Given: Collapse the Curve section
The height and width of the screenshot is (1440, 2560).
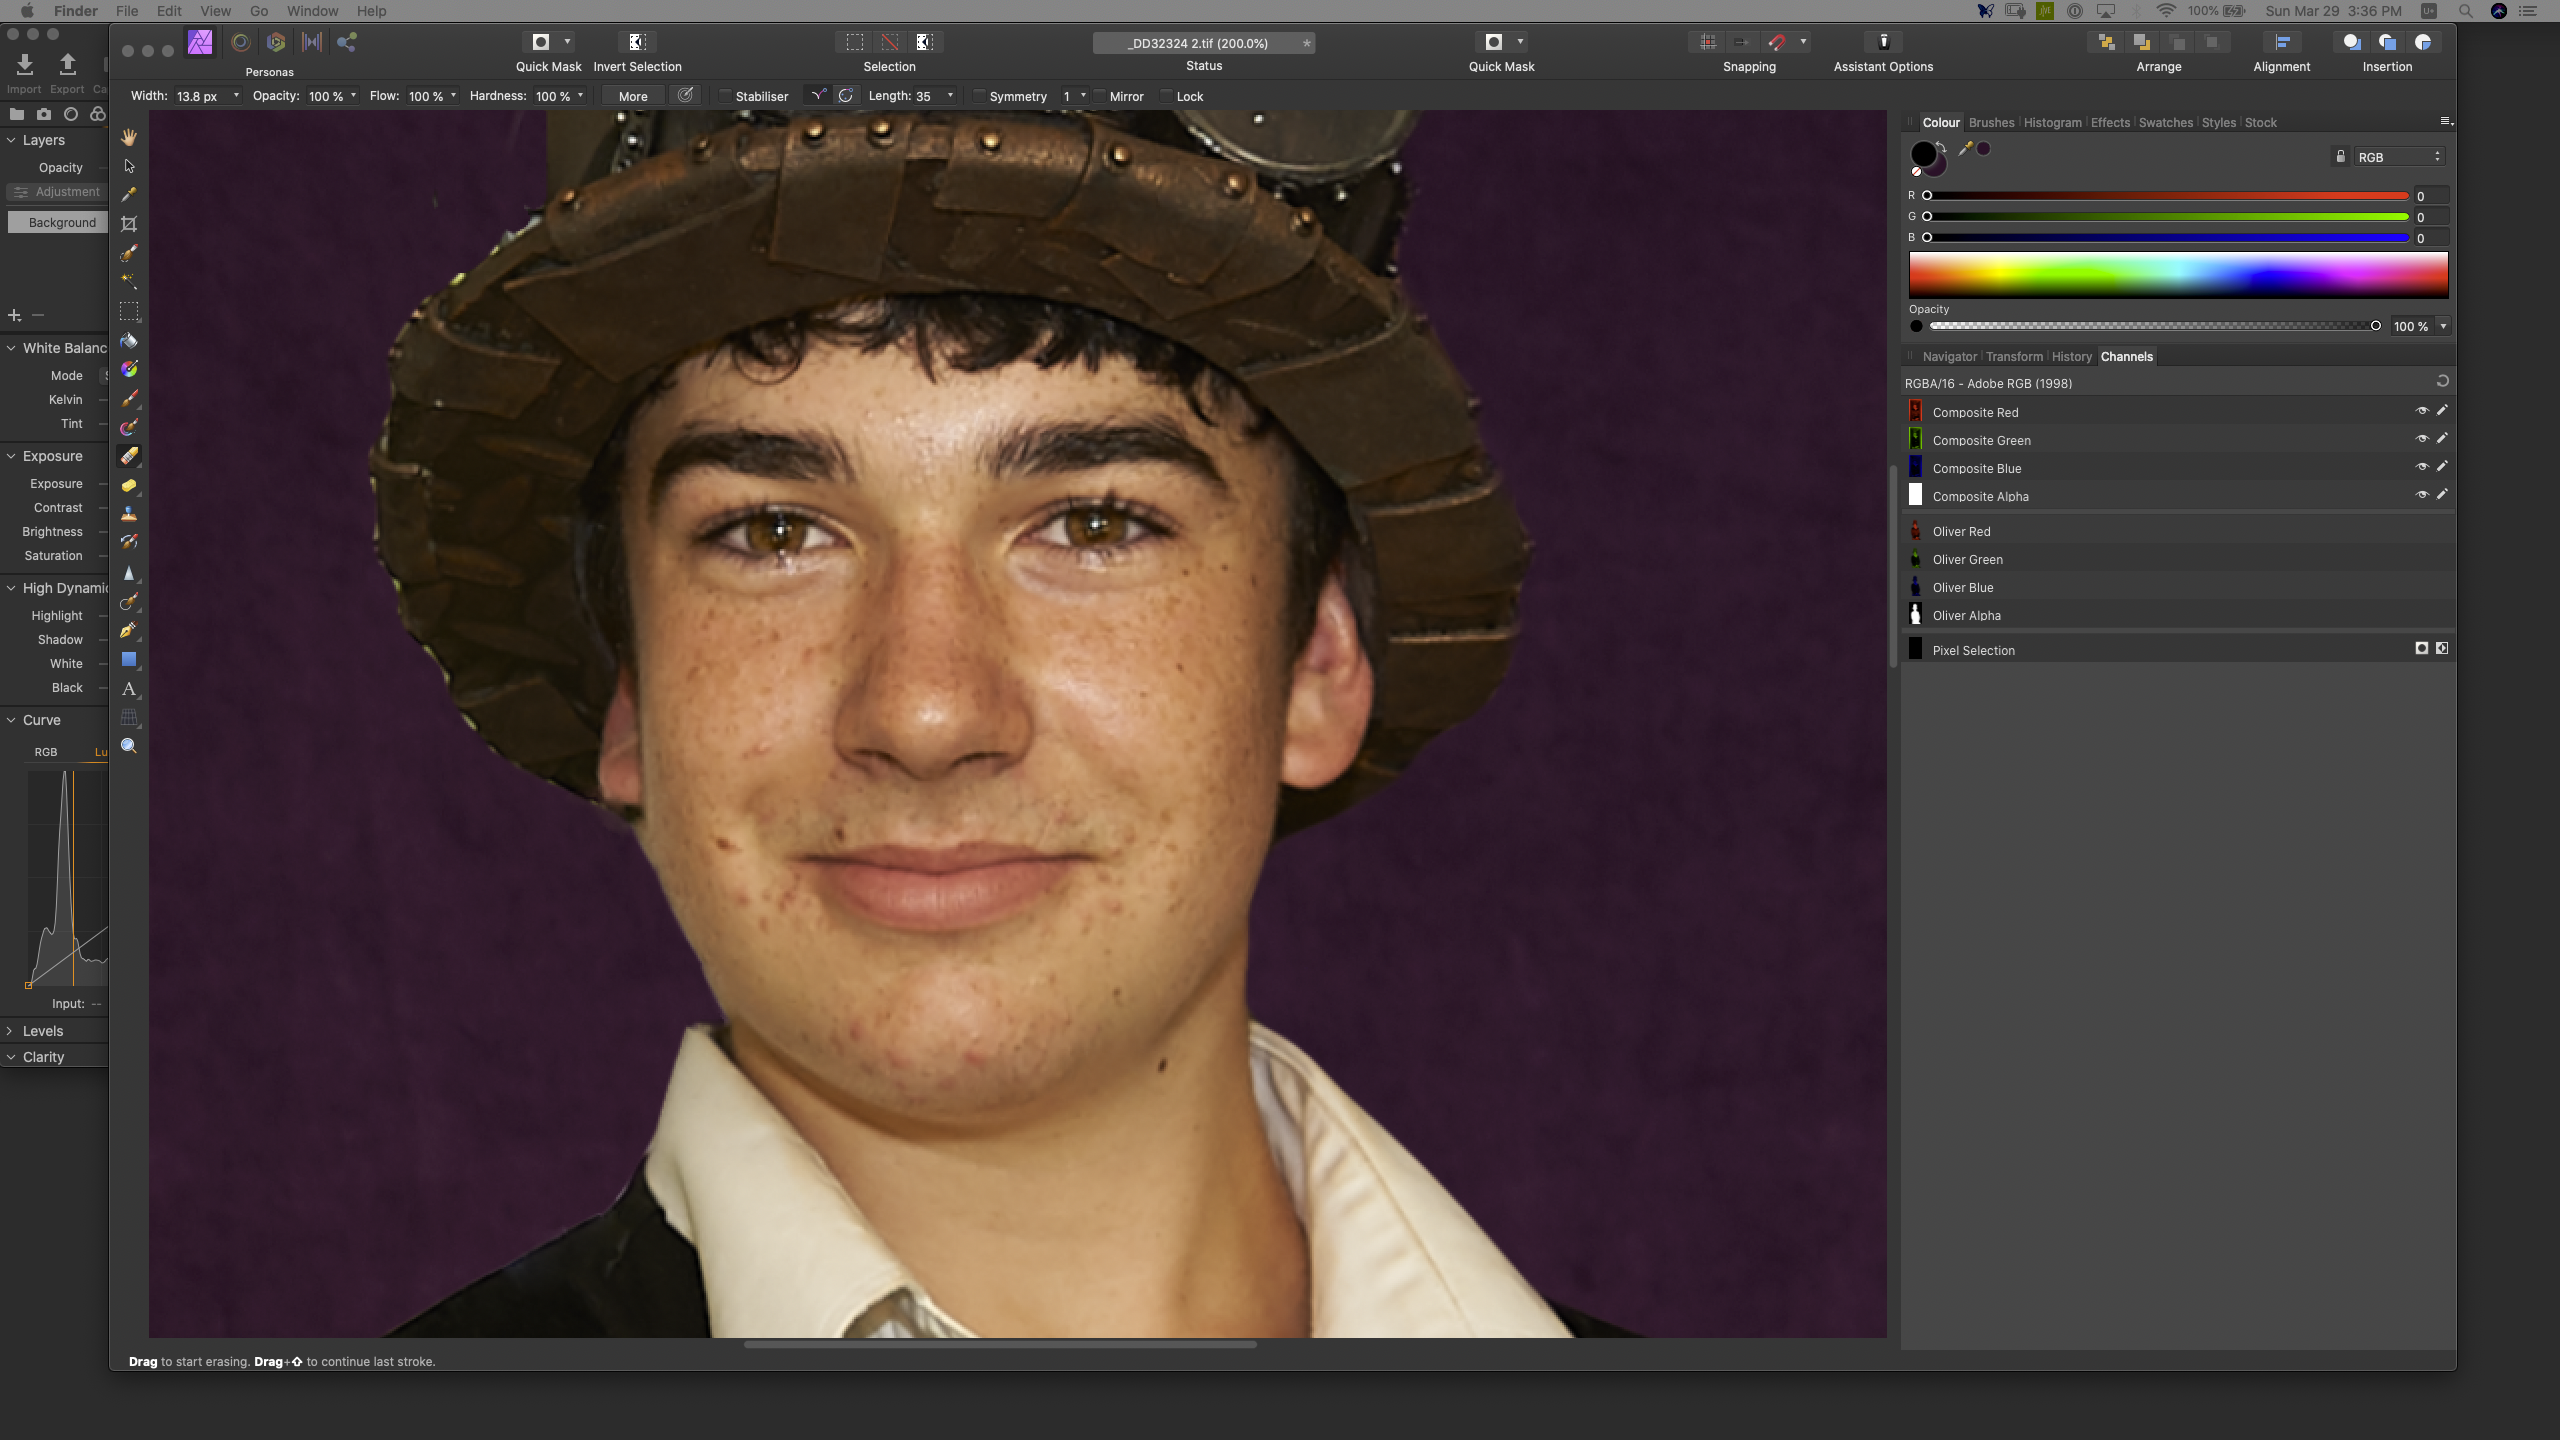Looking at the screenshot, I should [x=11, y=719].
